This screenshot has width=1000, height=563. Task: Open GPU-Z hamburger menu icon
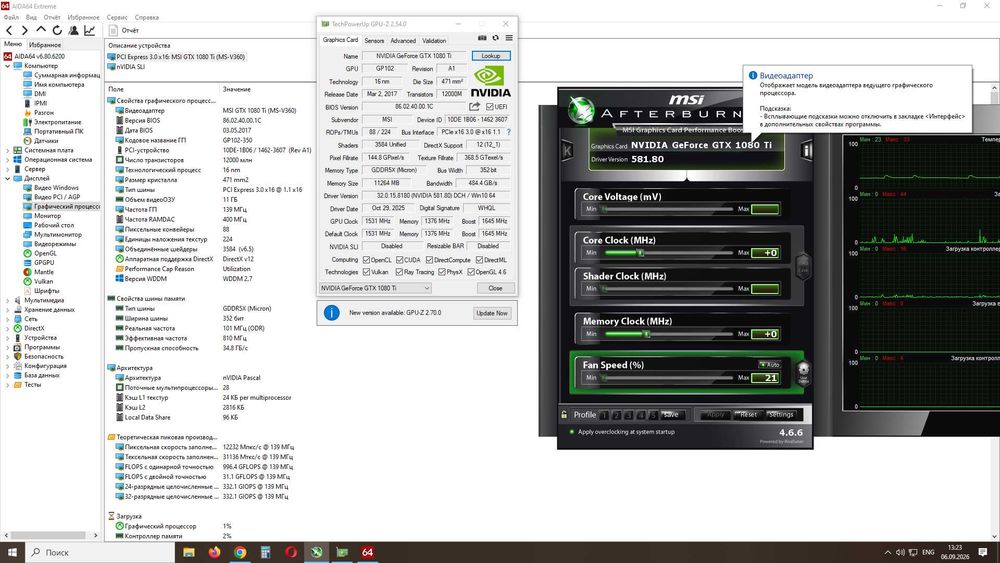coord(509,38)
